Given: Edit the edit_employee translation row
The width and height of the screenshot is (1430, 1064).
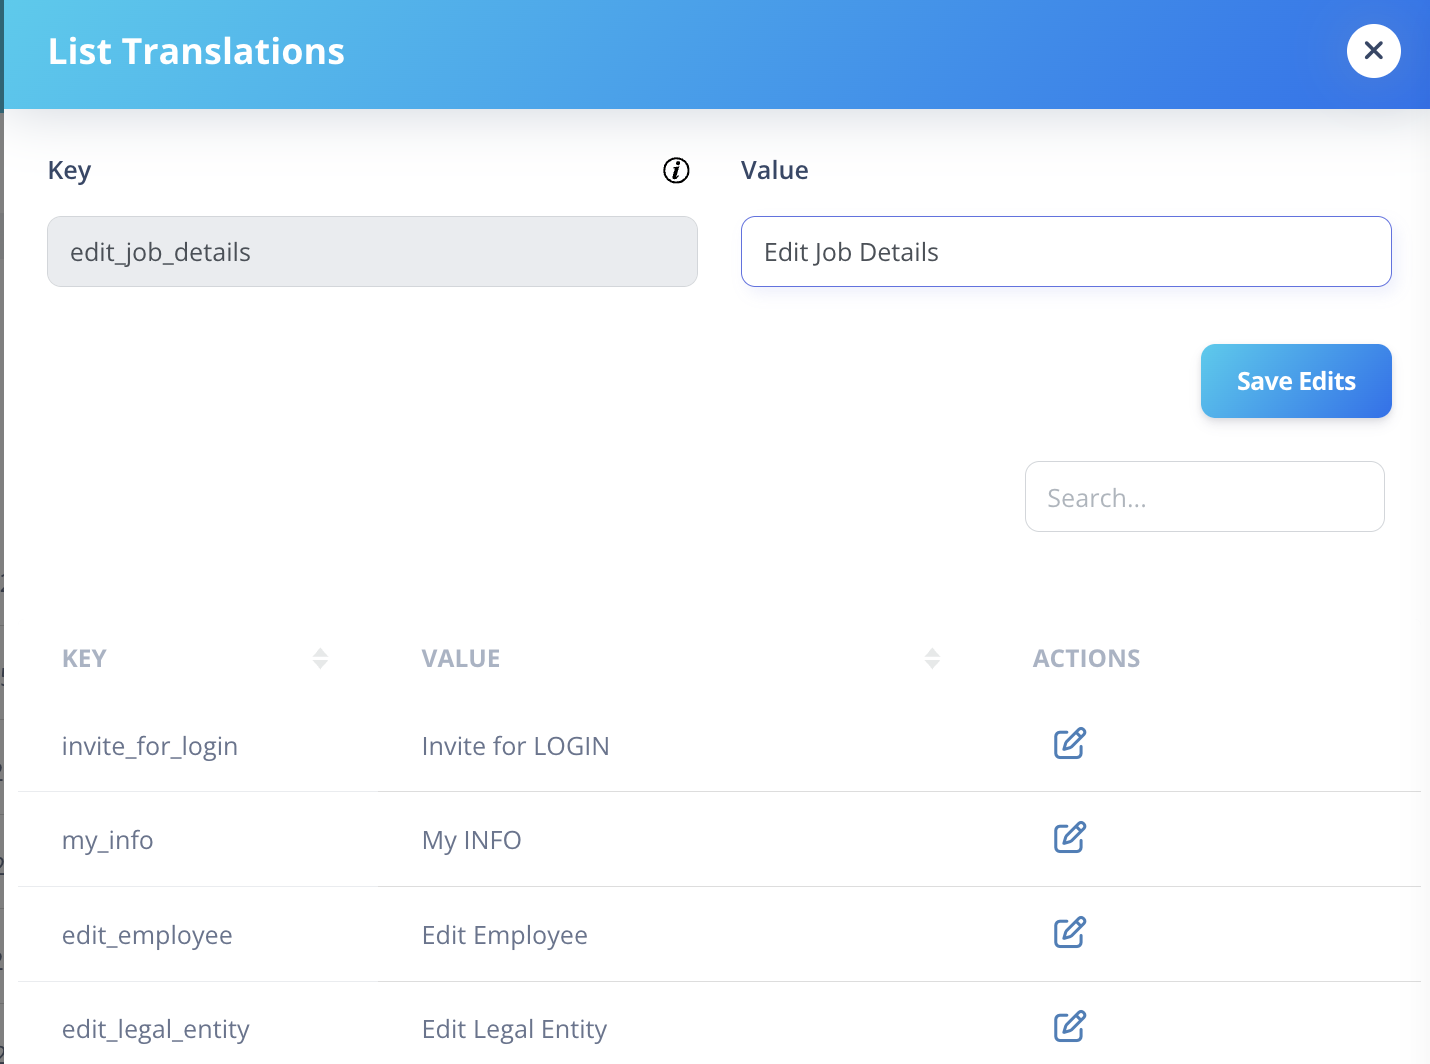Looking at the screenshot, I should (x=1069, y=932).
